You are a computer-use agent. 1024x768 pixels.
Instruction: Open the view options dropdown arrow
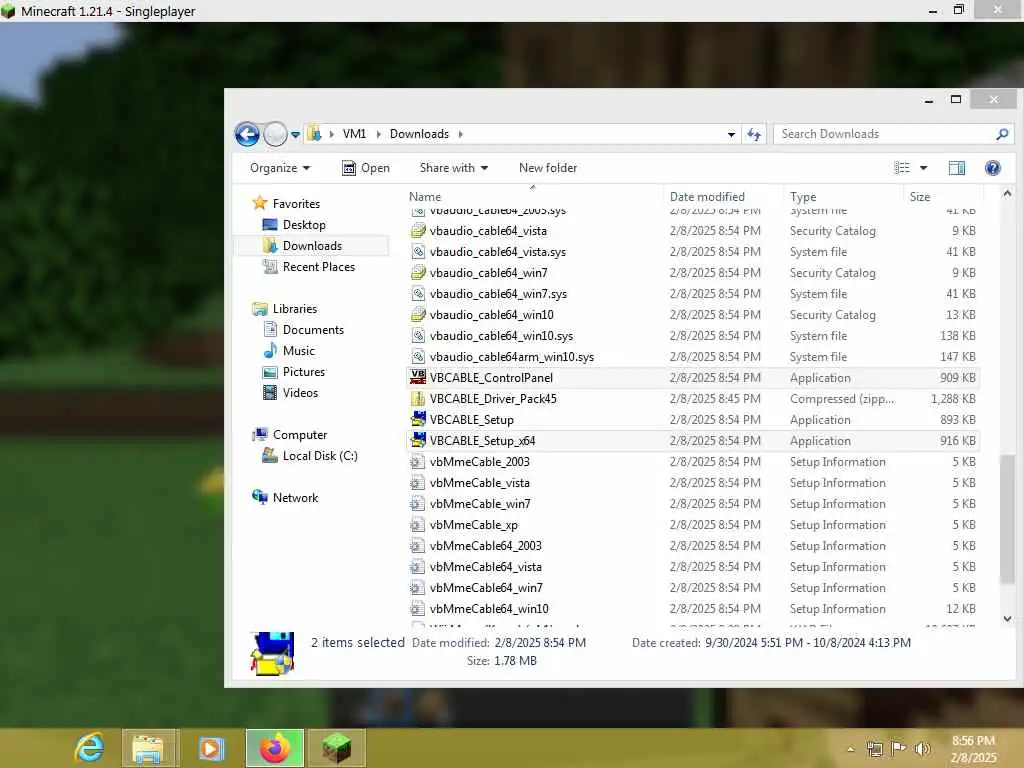[923, 168]
